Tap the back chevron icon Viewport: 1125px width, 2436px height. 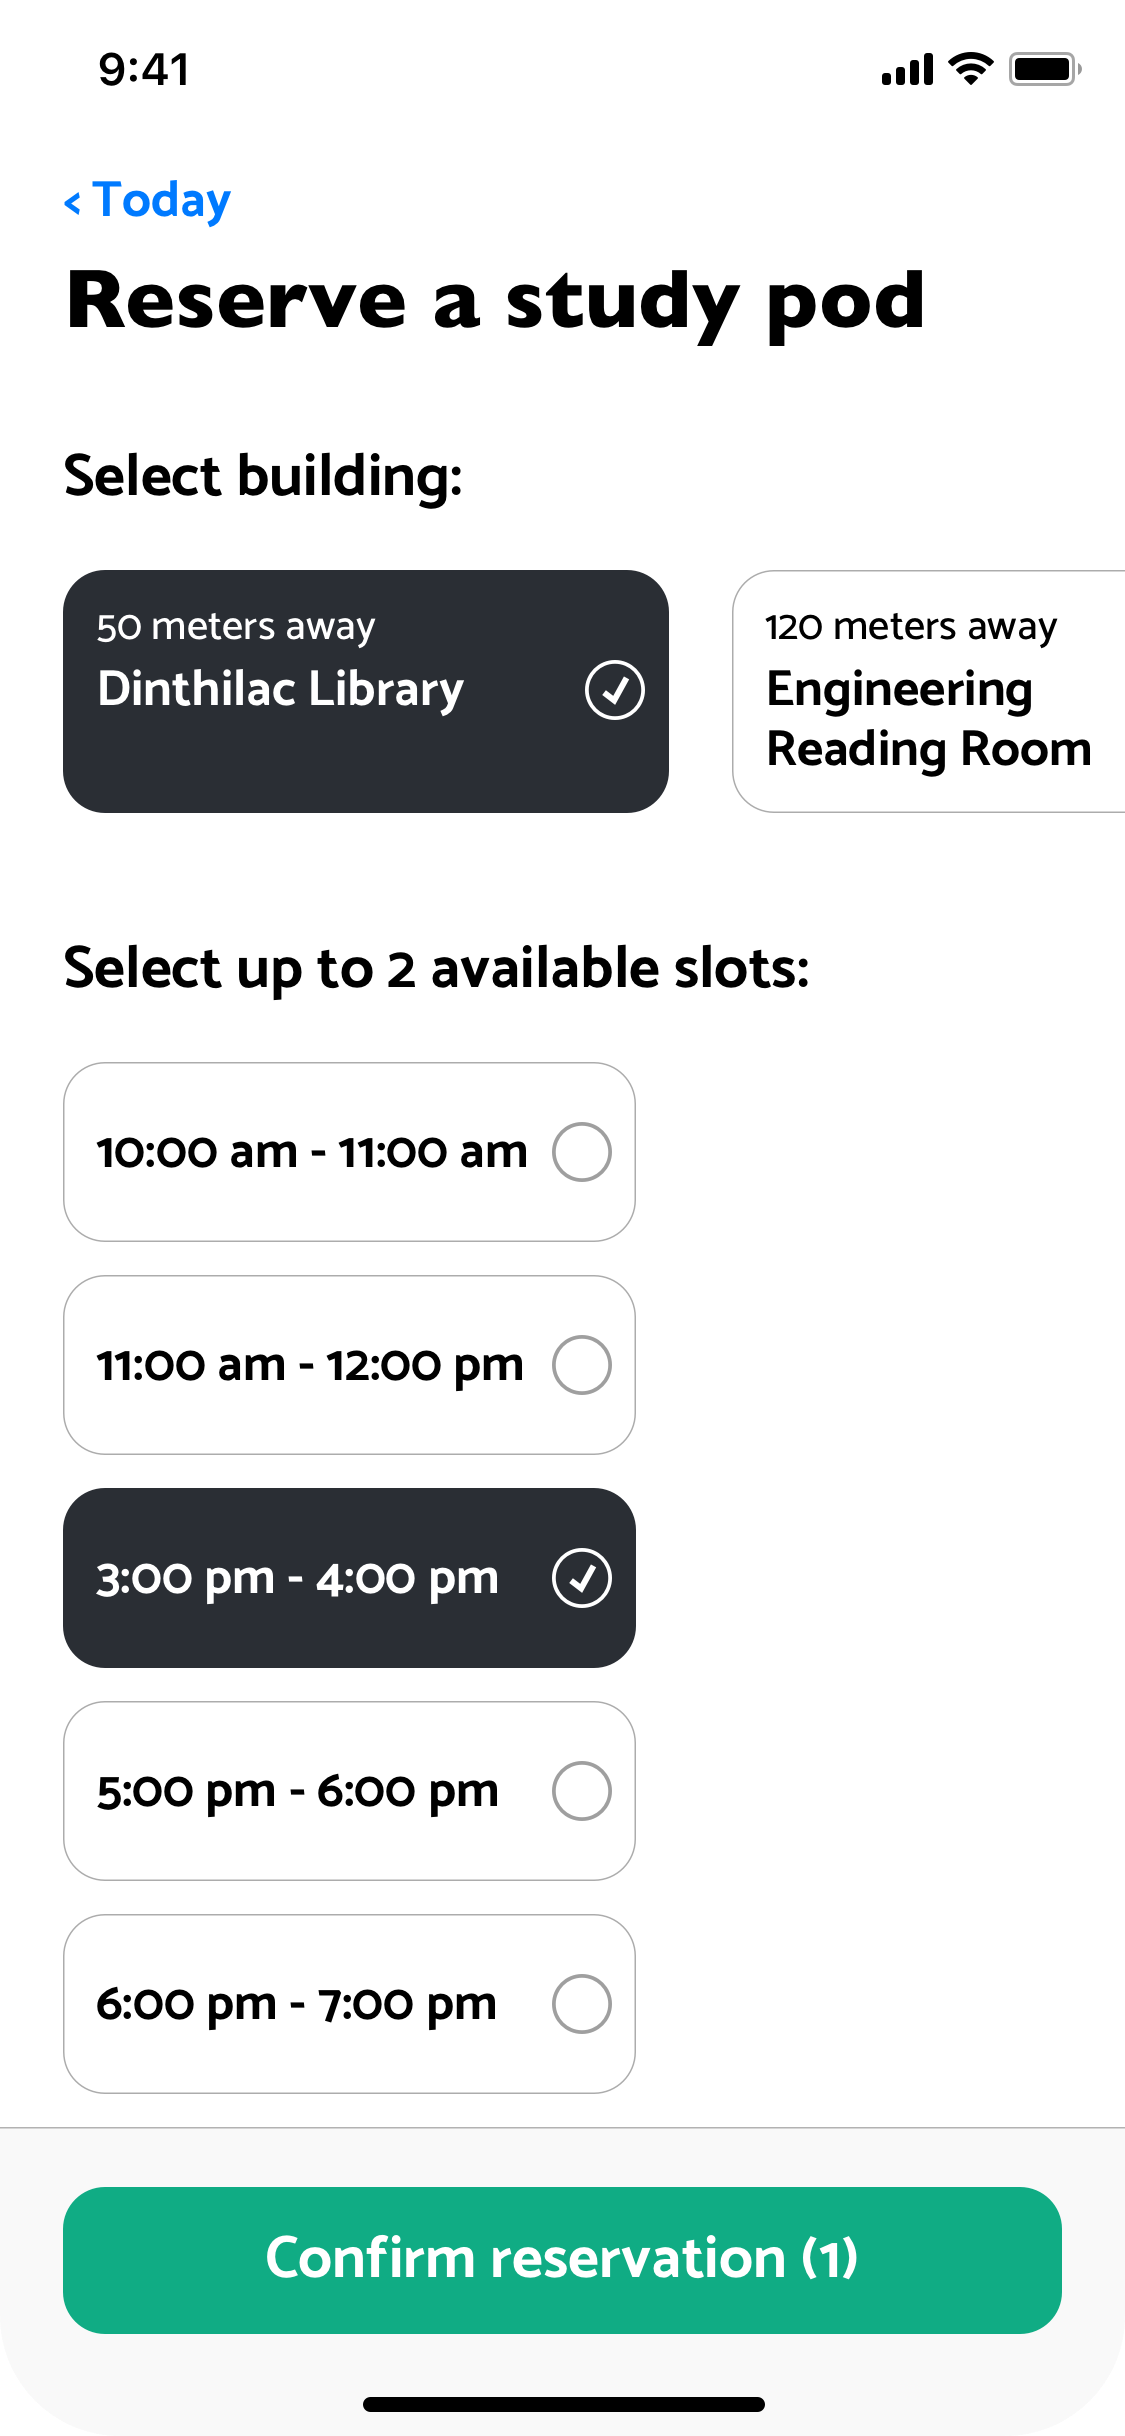click(x=73, y=203)
